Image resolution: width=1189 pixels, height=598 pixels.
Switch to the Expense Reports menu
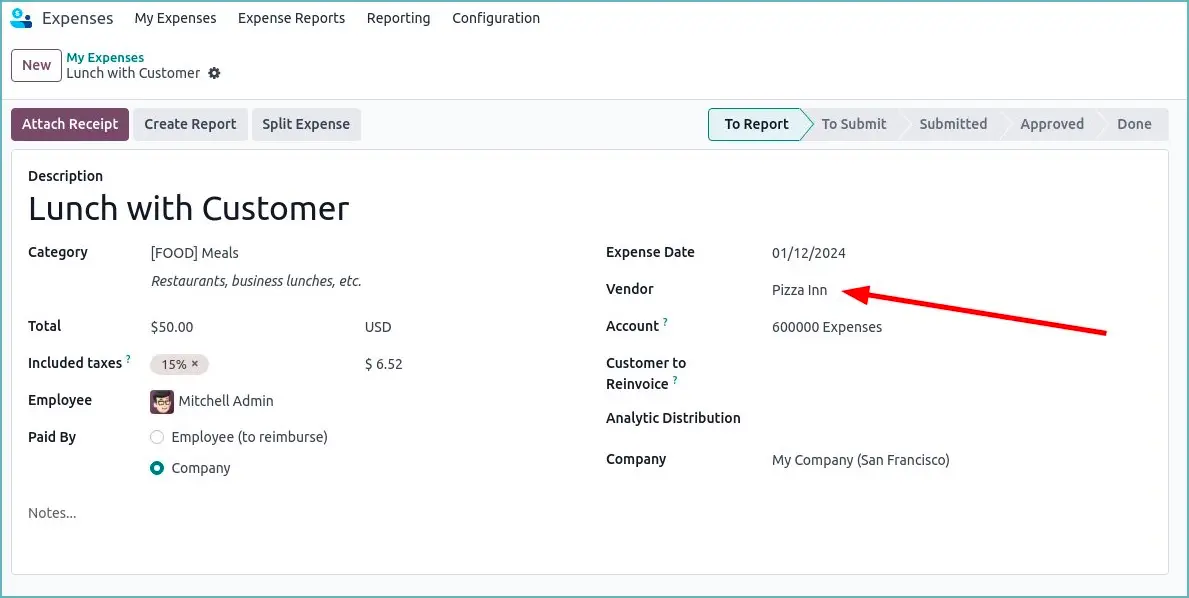[291, 18]
